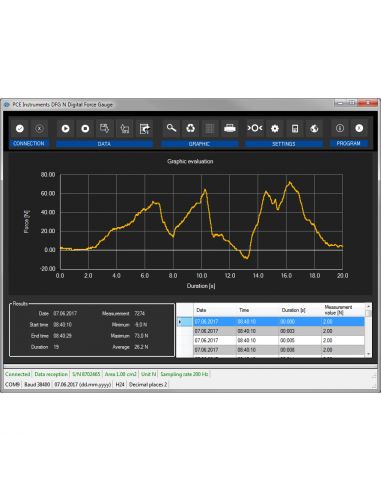Open settings with the gear icon
381x492 pixels.
click(275, 128)
